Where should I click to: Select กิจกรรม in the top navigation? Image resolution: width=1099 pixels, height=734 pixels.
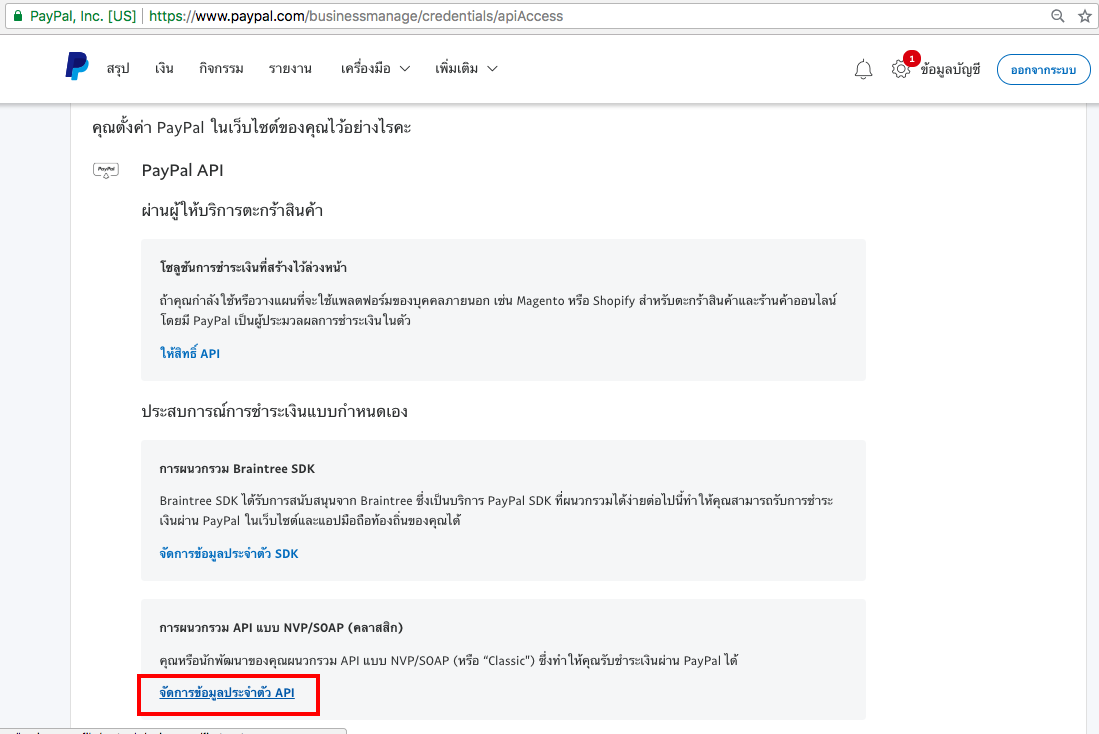pyautogui.click(x=221, y=68)
